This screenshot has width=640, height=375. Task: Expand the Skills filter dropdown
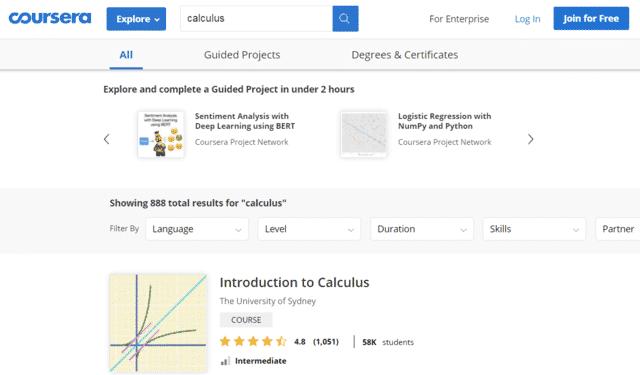(x=534, y=229)
